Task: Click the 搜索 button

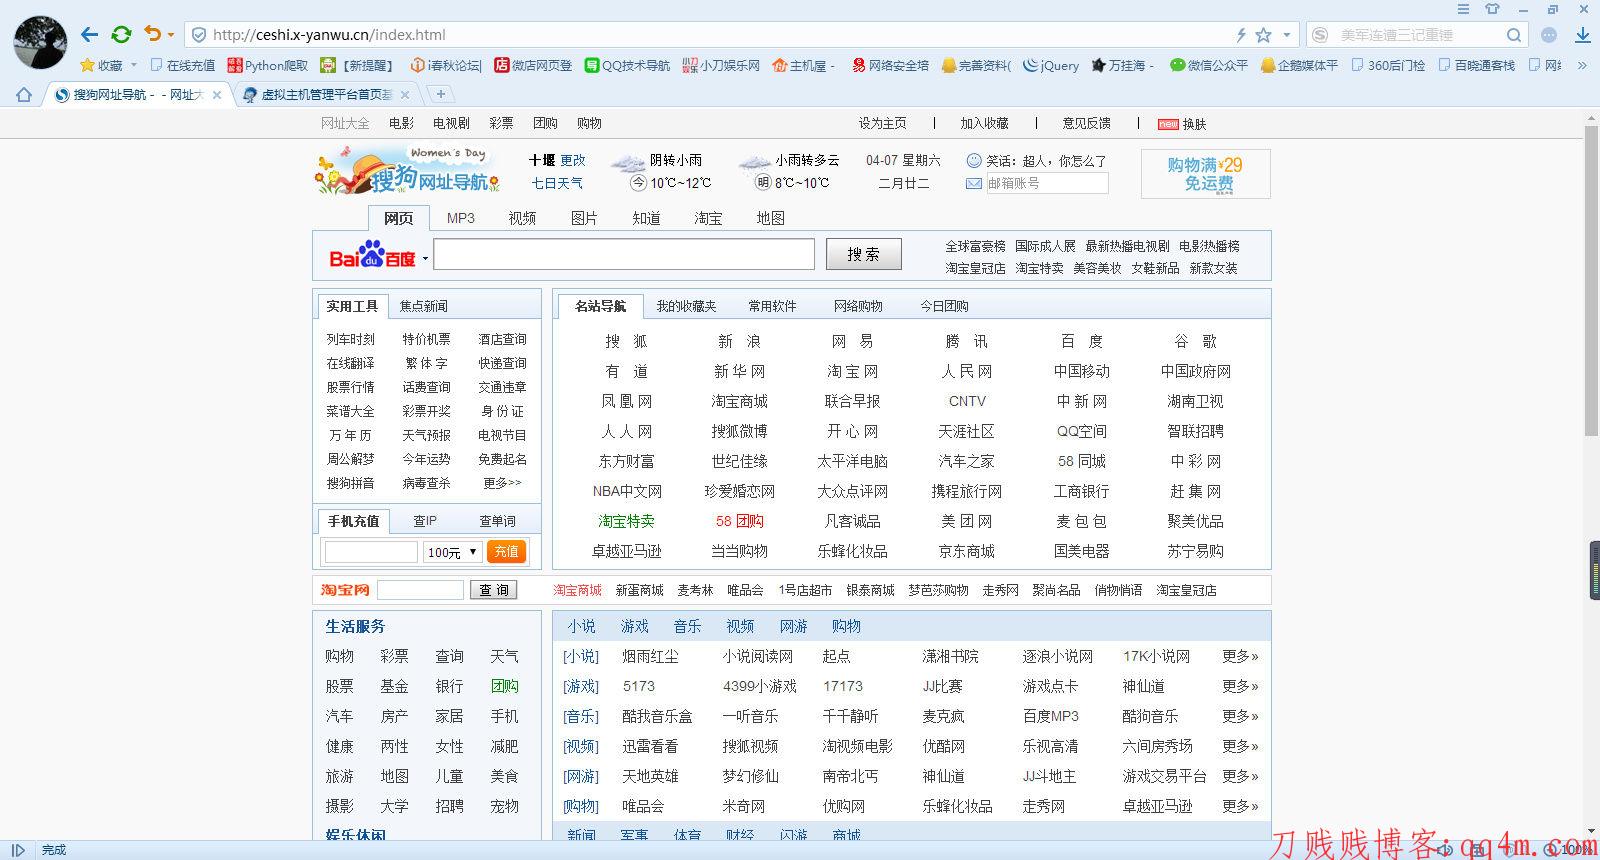Action: 863,254
